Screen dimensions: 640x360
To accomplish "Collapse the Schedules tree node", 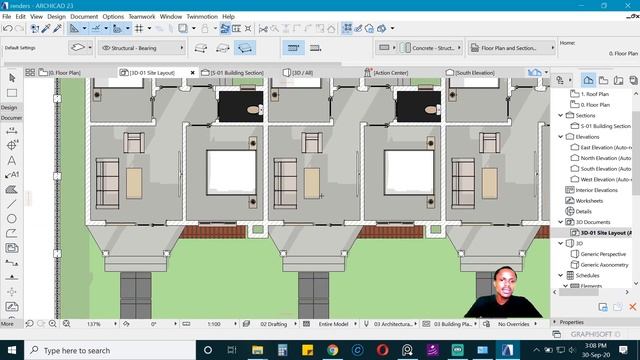I will click(561, 276).
